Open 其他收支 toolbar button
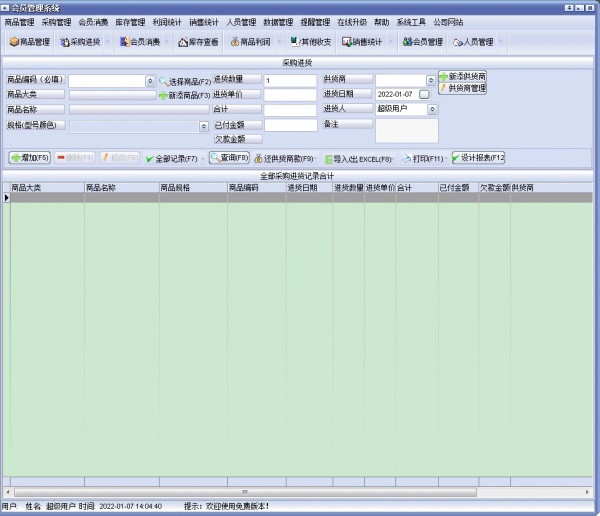Viewport: 600px width, 516px height. (x=311, y=42)
